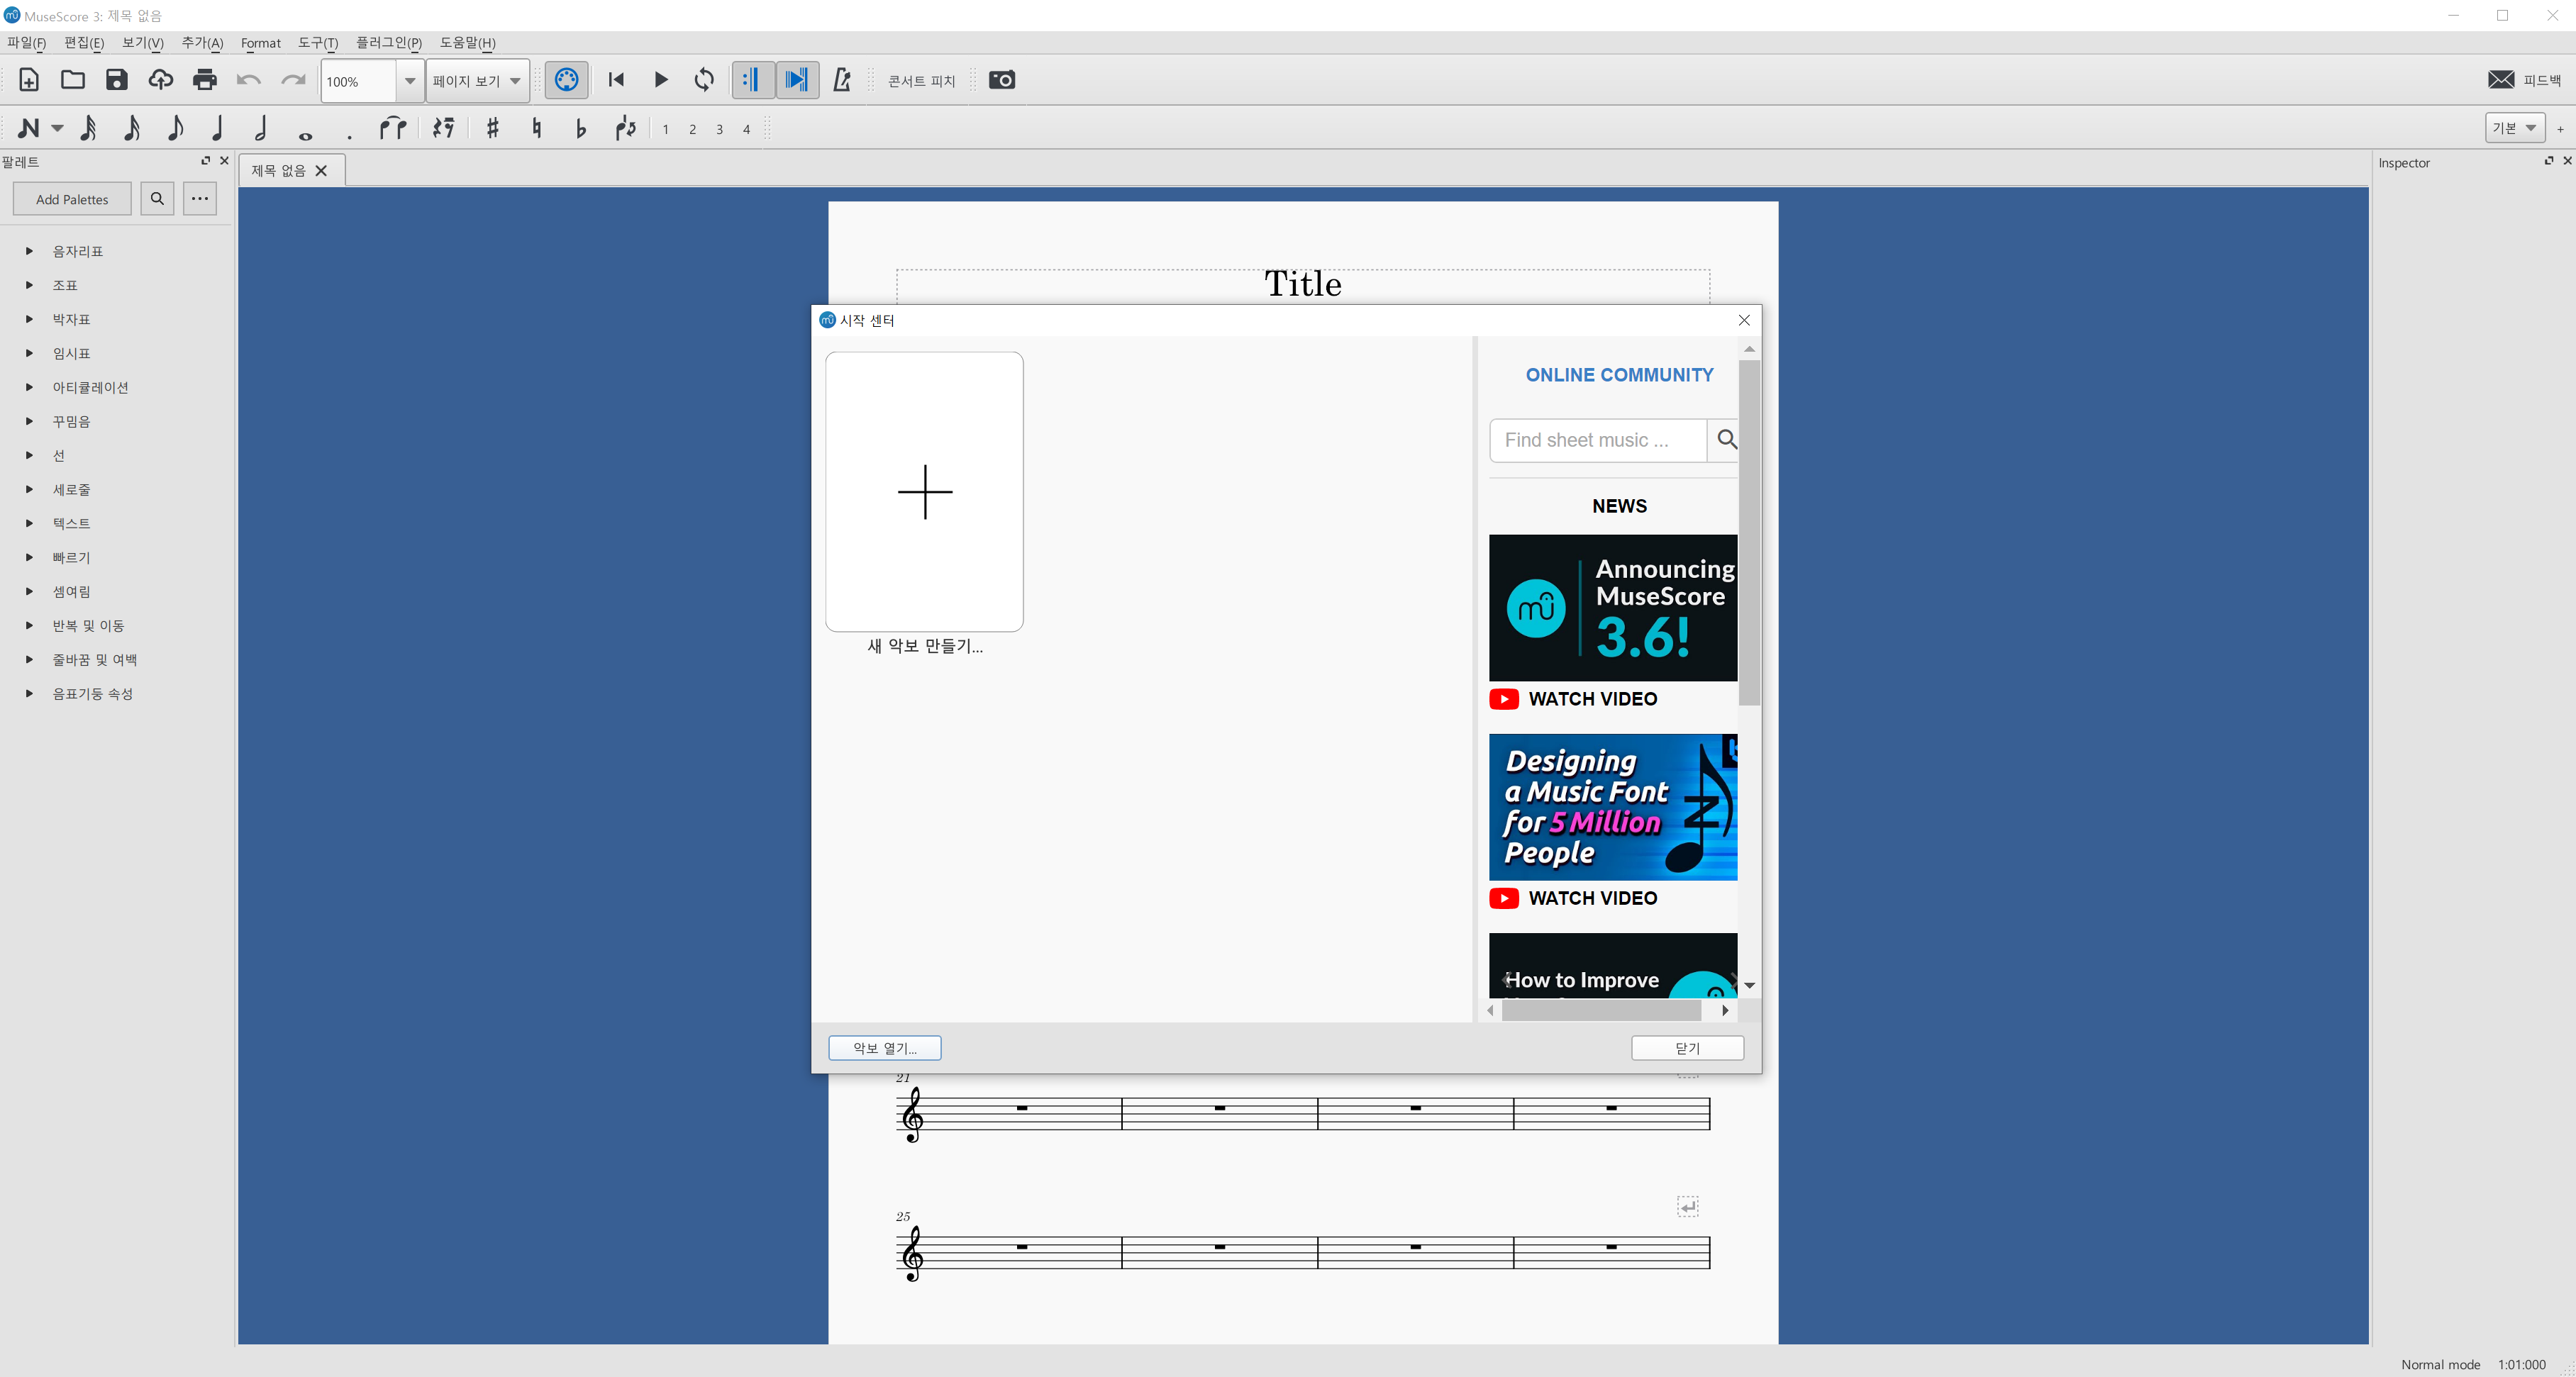
Task: Click the sharp accidental icon
Action: pos(492,128)
